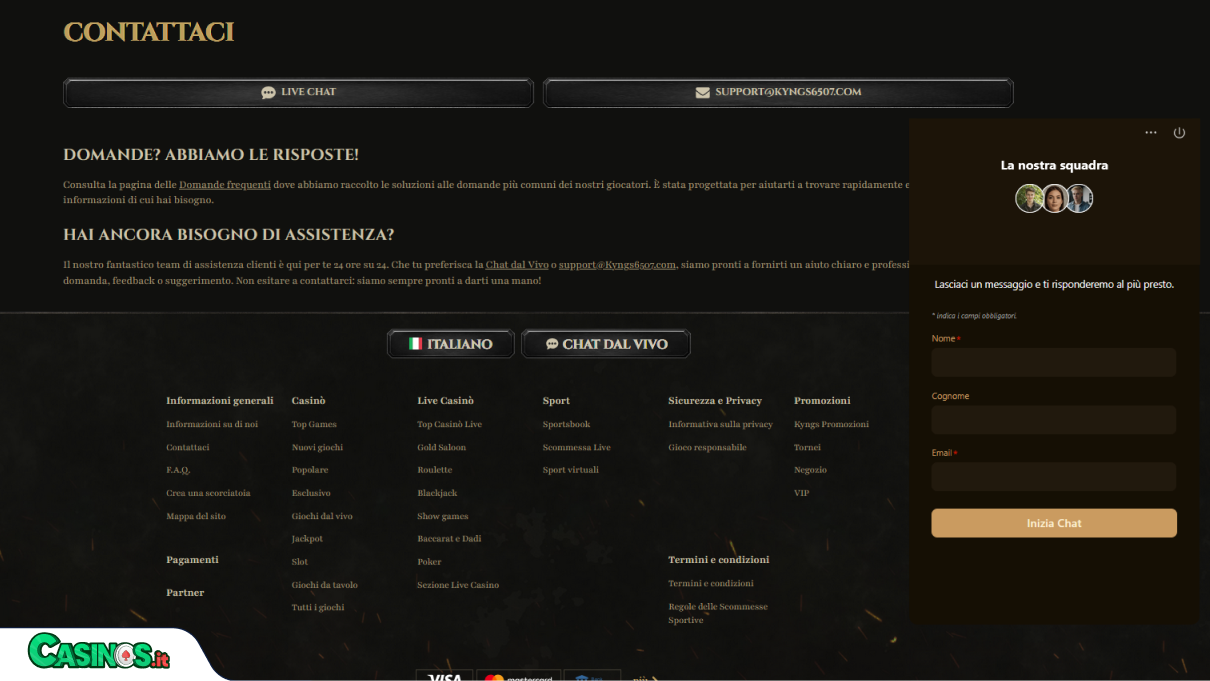Screen dimensions: 1210x681
Task: Open the Pagamenti footer link
Action: point(192,560)
